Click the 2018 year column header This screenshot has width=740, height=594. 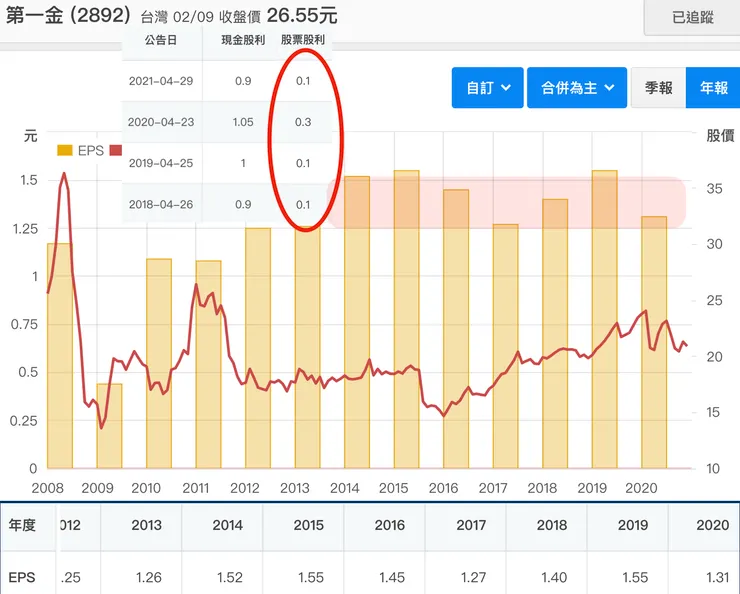552,525
